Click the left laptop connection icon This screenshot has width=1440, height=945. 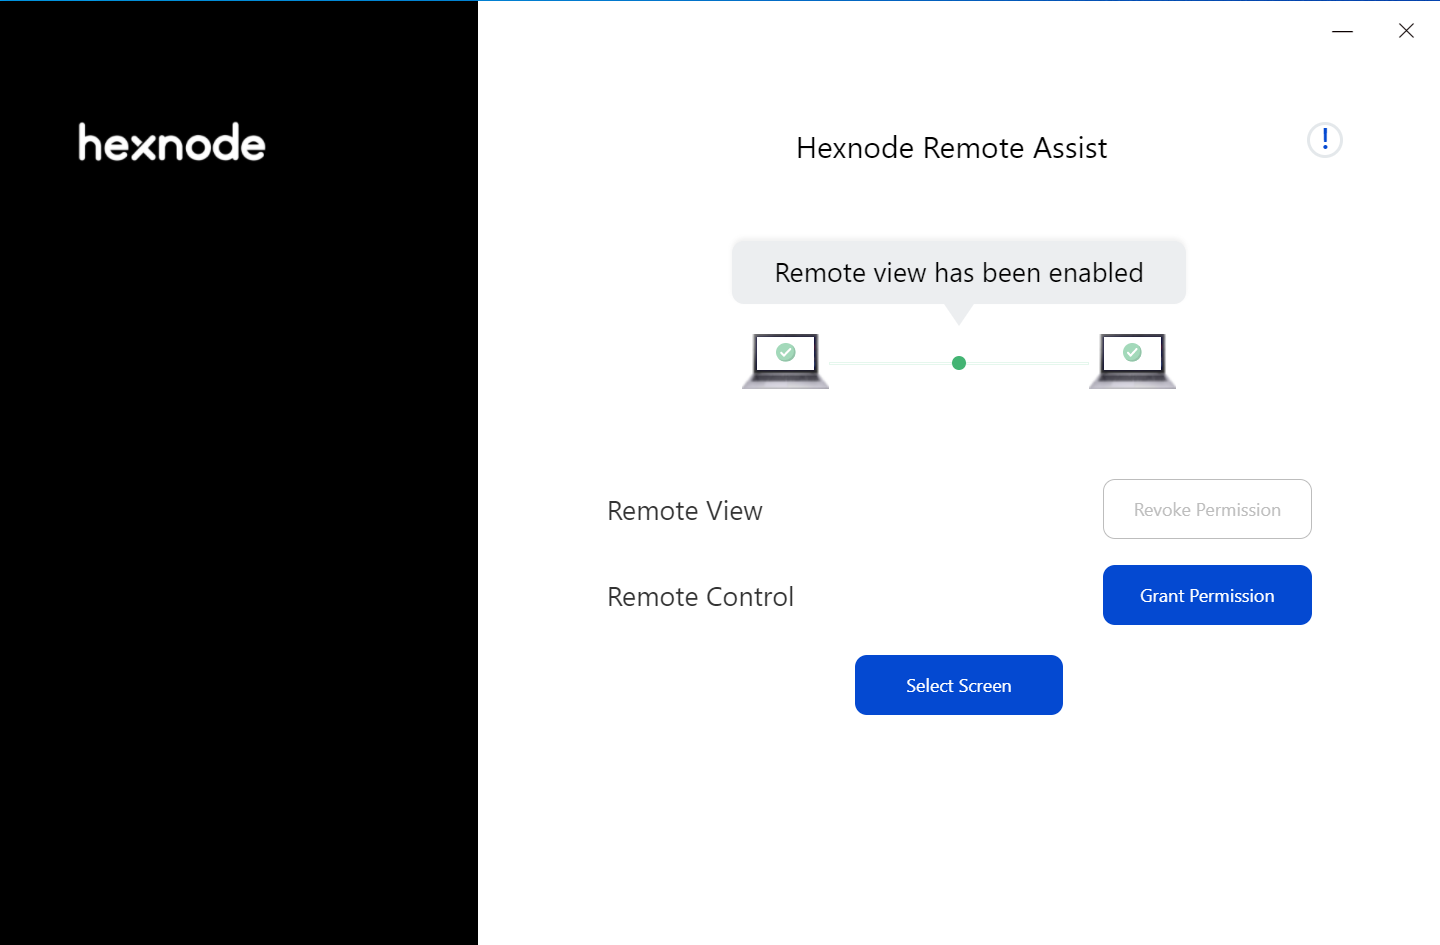tap(786, 361)
